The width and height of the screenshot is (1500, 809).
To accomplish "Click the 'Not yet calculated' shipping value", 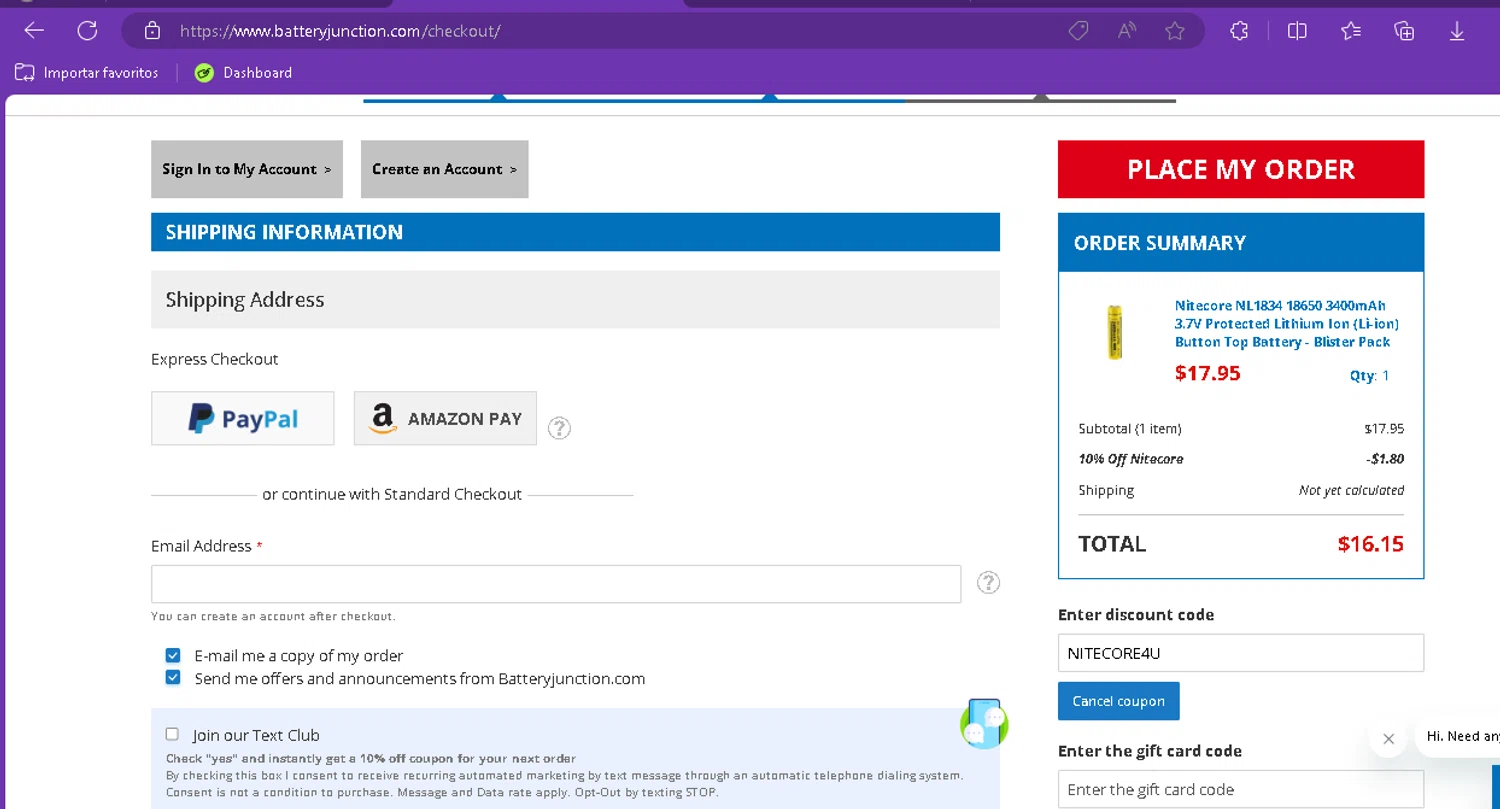I will coord(1351,490).
